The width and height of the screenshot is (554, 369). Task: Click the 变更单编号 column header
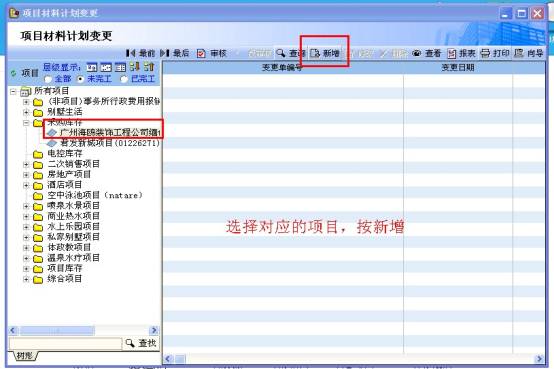283,68
